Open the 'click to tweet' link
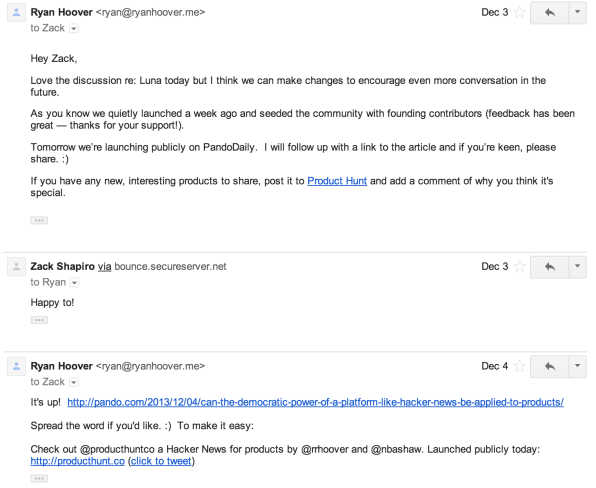 [x=161, y=461]
